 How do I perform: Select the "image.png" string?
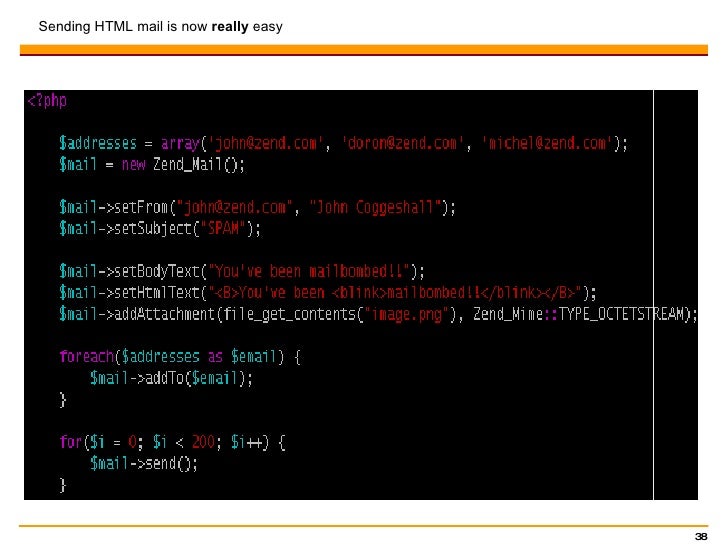(x=406, y=314)
